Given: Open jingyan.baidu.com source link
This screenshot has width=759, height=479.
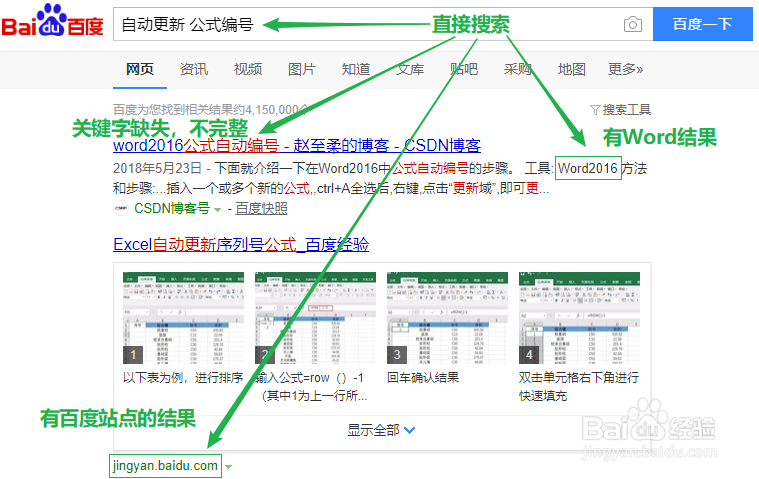Looking at the screenshot, I should tap(165, 466).
